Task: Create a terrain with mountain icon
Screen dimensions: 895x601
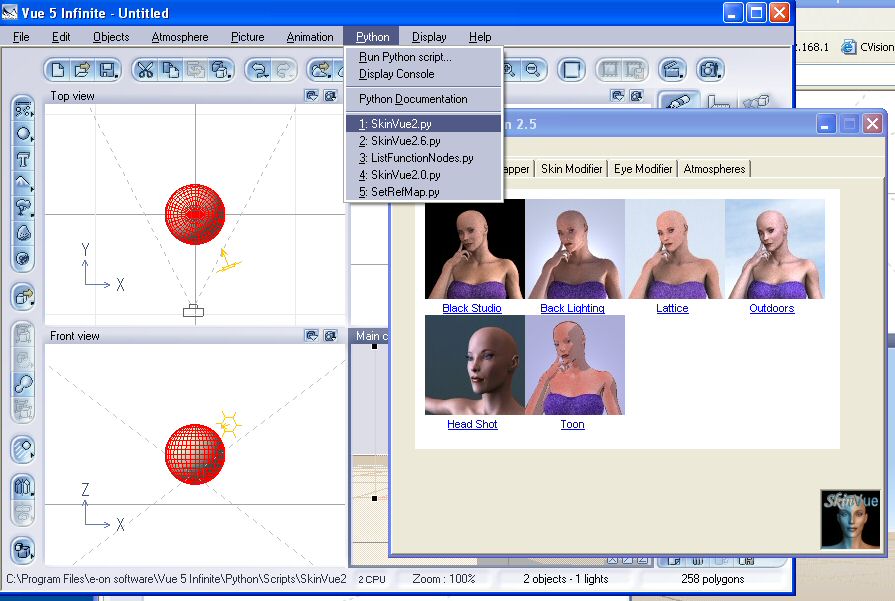Action: [x=23, y=183]
